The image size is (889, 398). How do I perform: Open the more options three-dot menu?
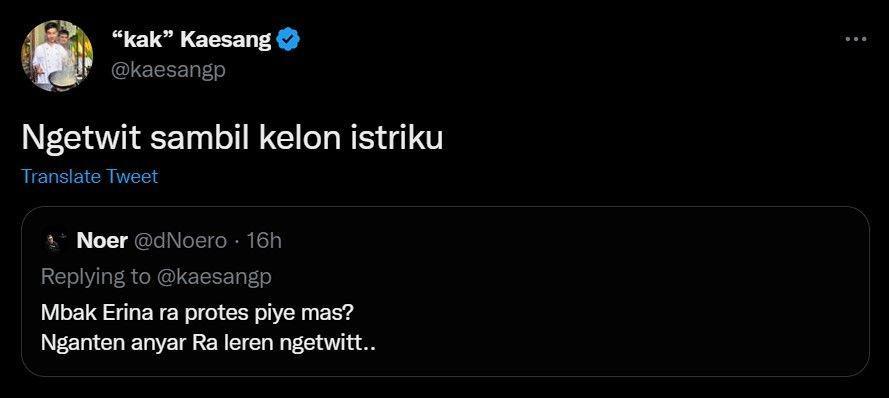[856, 39]
